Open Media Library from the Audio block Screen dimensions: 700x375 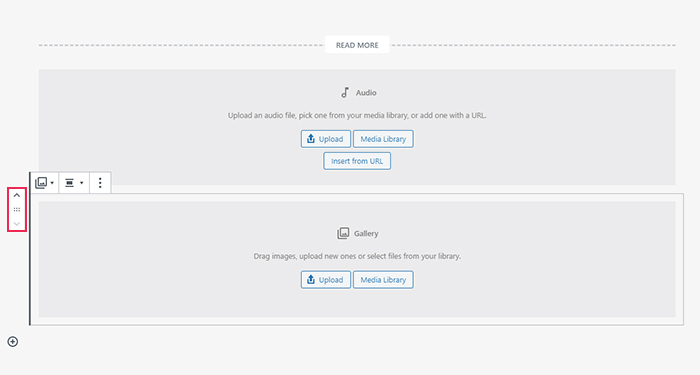pyautogui.click(x=383, y=139)
